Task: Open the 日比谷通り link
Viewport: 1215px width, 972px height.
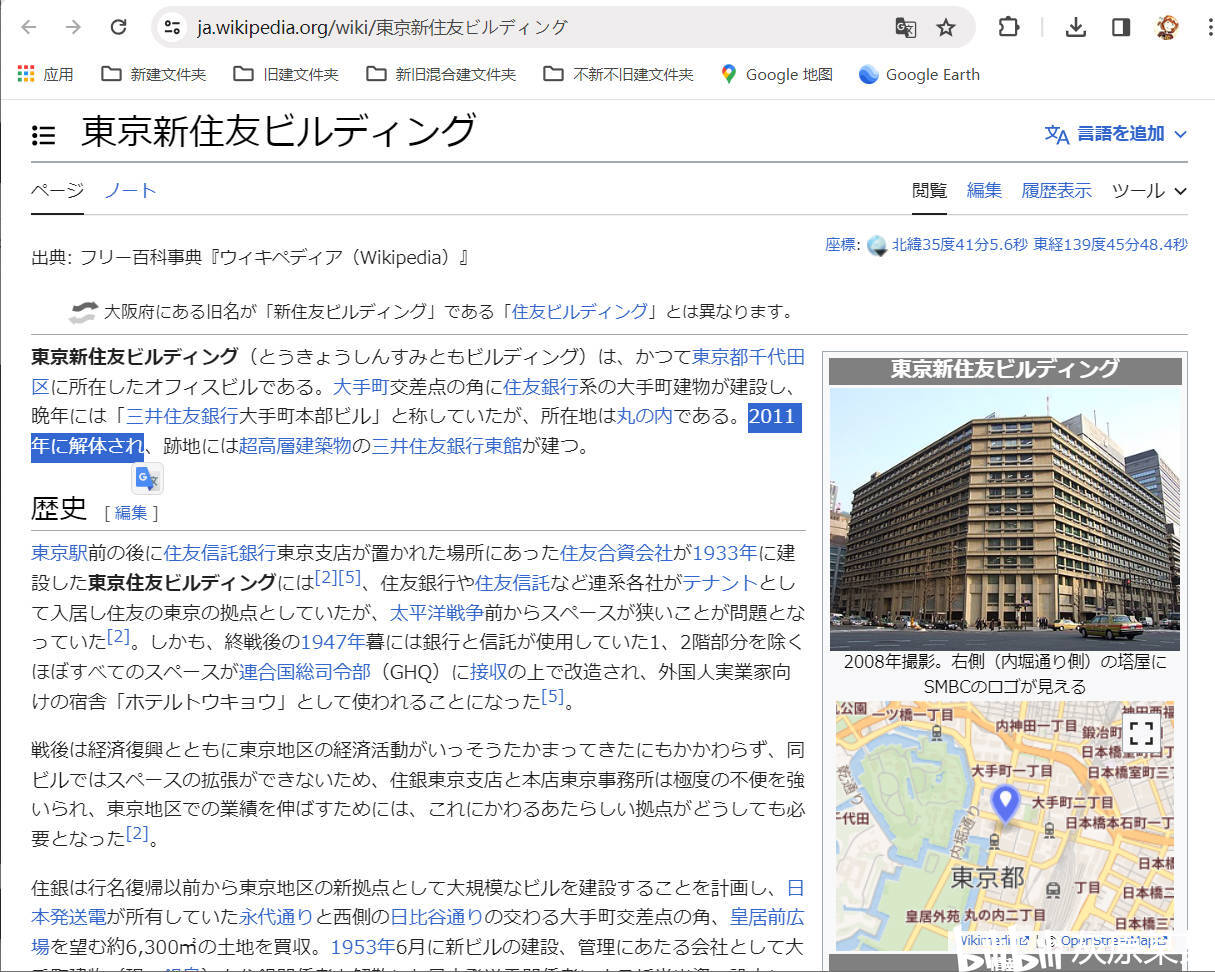Action: [437, 916]
